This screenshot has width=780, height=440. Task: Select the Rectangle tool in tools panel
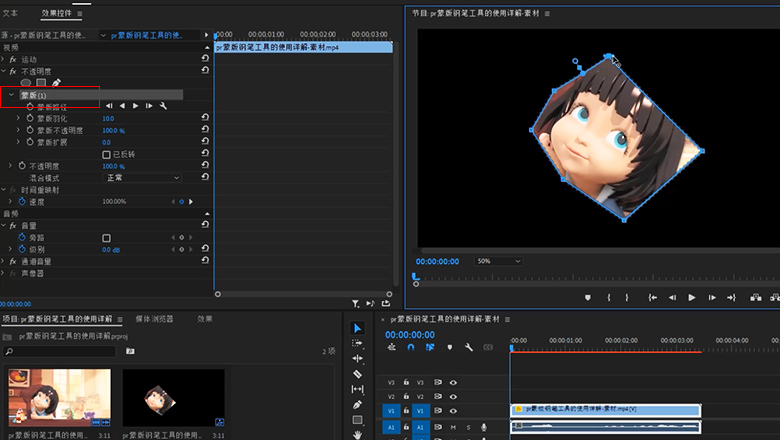357,420
